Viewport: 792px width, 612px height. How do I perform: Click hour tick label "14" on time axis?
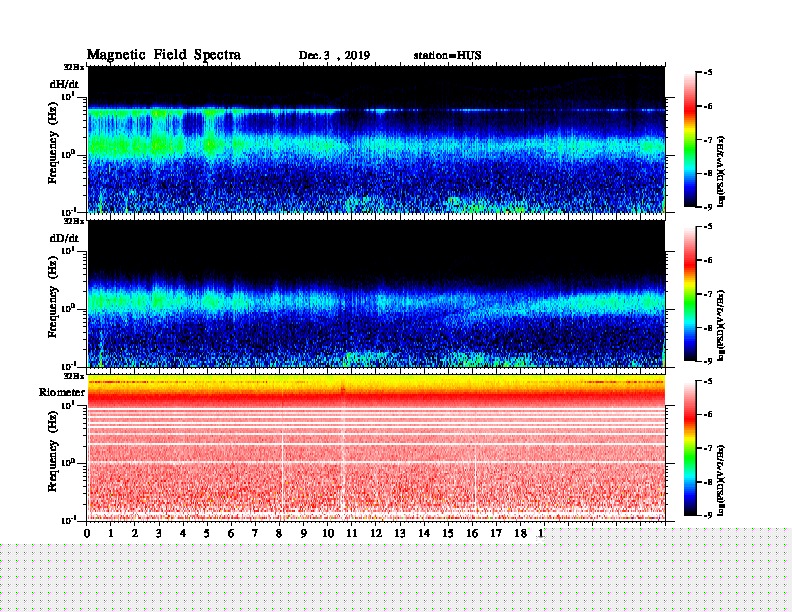424,533
